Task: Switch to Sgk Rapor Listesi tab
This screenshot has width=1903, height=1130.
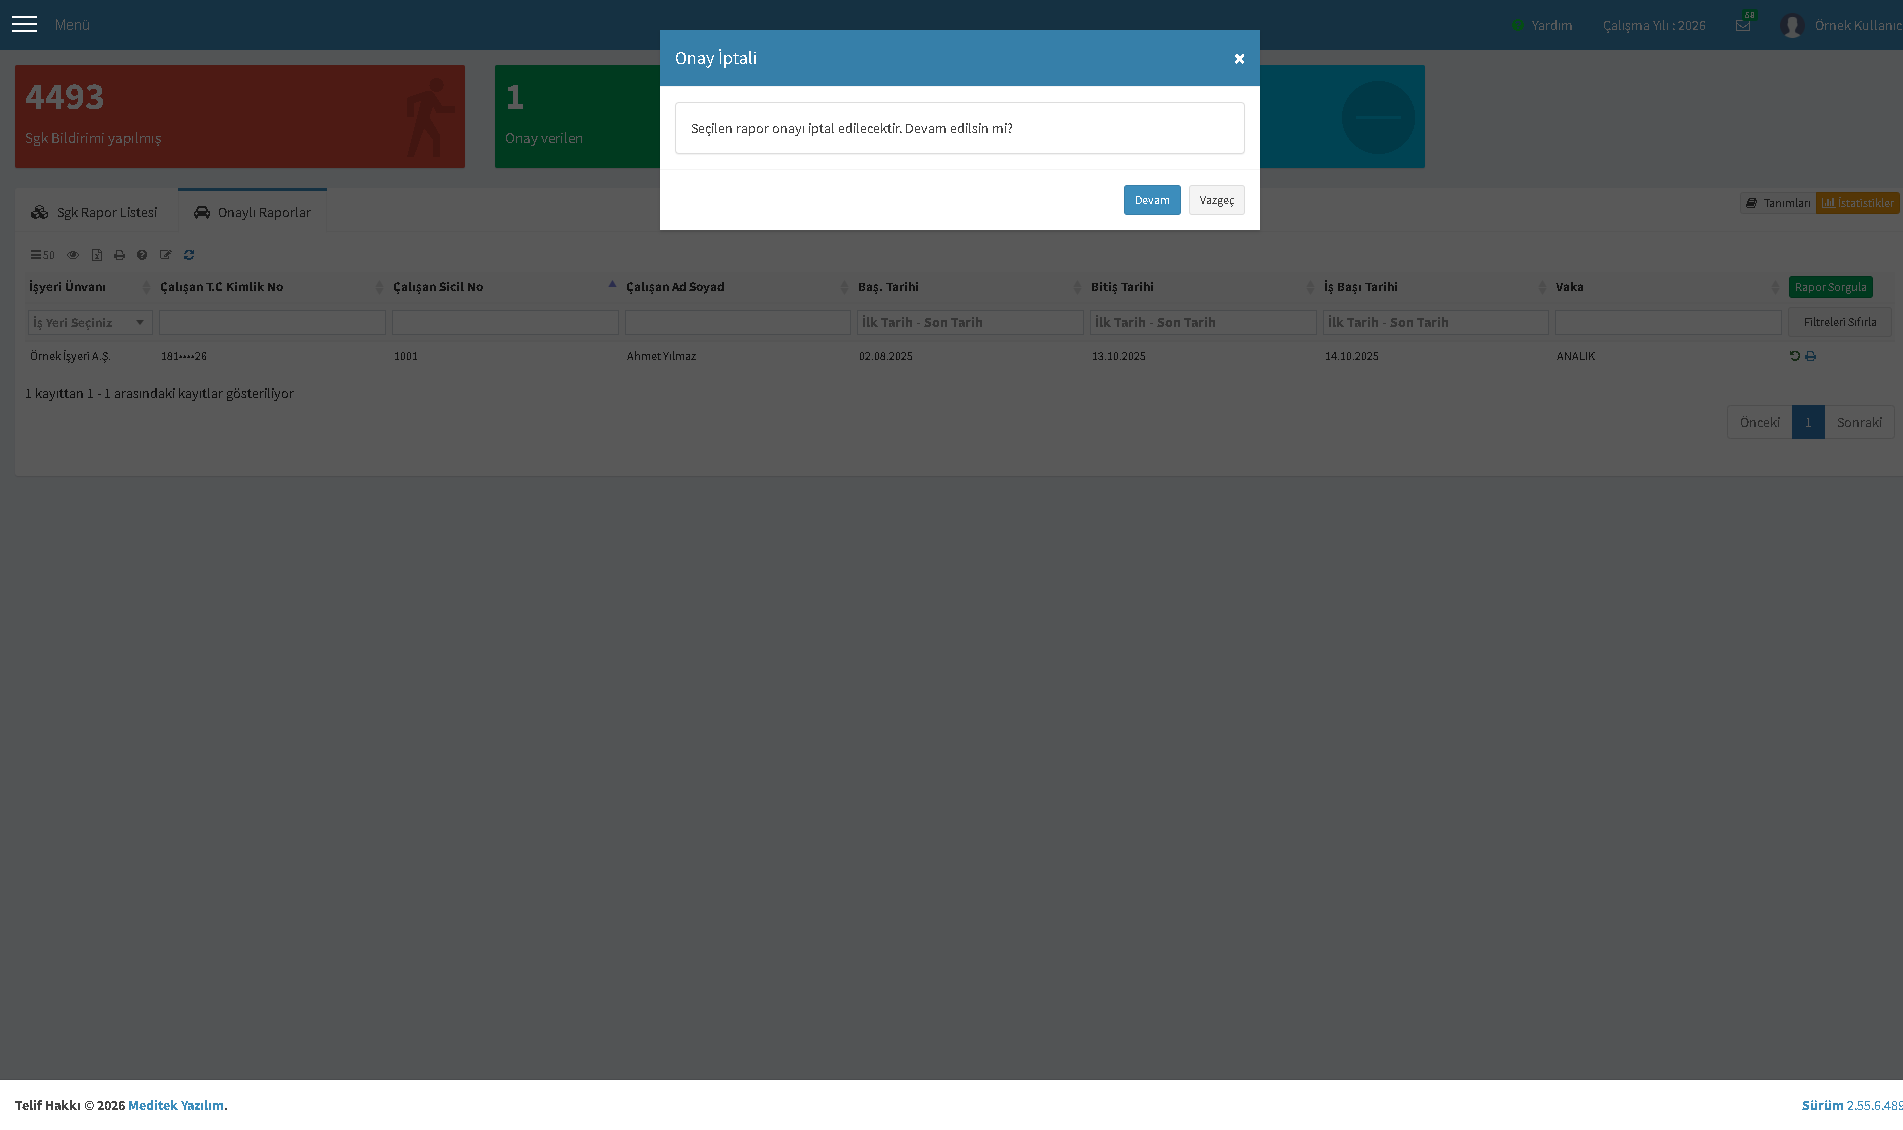Action: tap(96, 212)
